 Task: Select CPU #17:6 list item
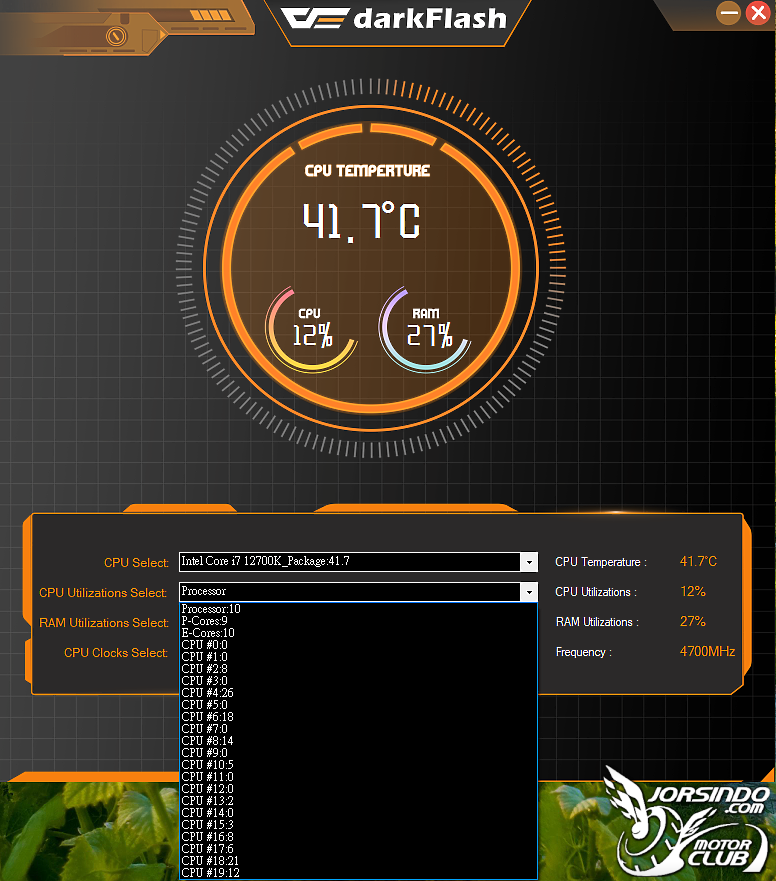tap(358, 849)
